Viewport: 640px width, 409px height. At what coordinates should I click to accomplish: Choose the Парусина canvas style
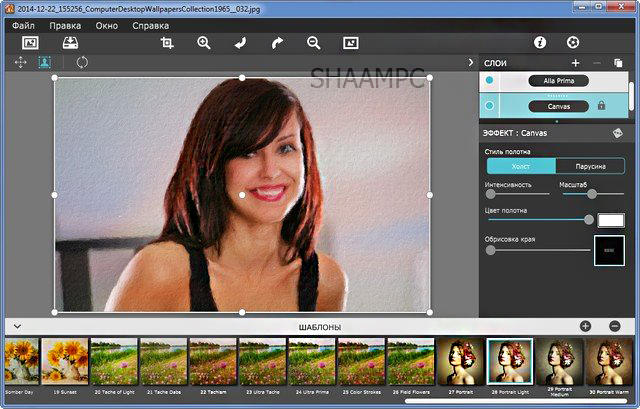590,166
